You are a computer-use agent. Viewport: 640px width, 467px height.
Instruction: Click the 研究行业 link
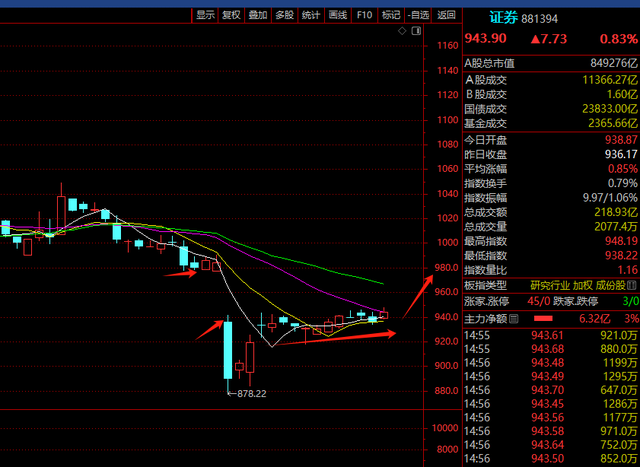click(549, 285)
